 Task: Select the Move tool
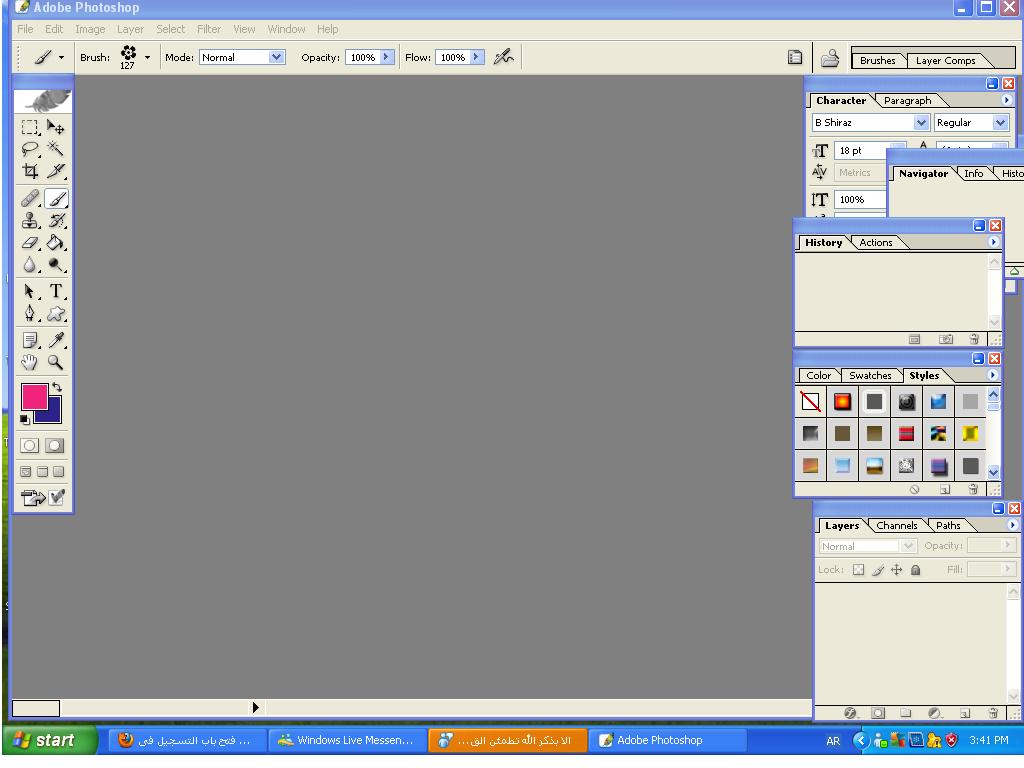[56, 127]
